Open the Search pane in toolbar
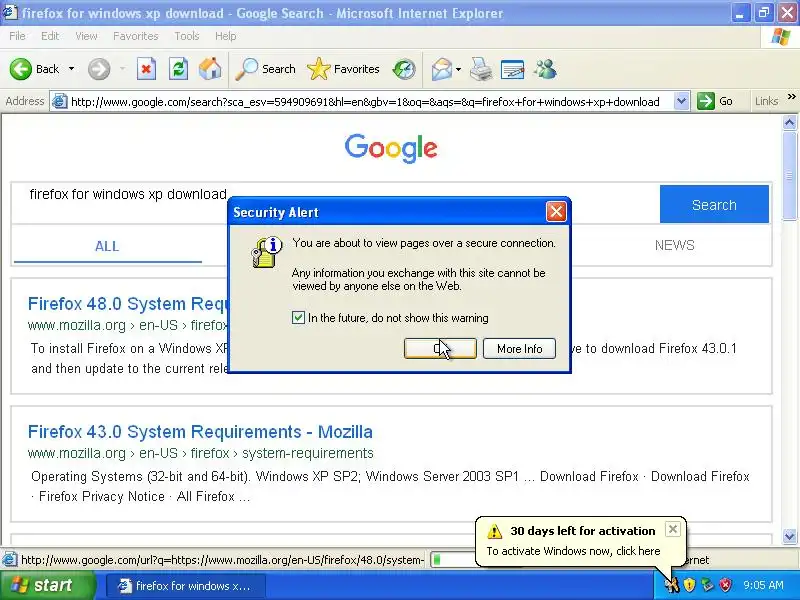Image resolution: width=800 pixels, height=600 pixels. tap(265, 69)
